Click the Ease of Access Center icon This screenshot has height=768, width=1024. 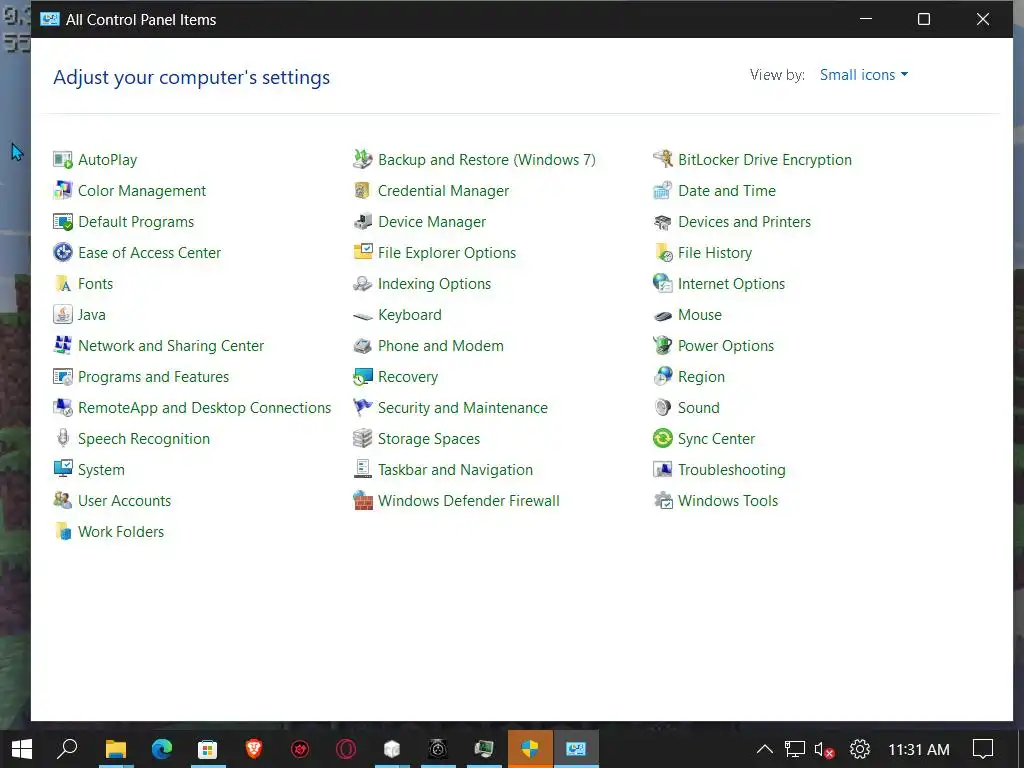click(x=63, y=253)
